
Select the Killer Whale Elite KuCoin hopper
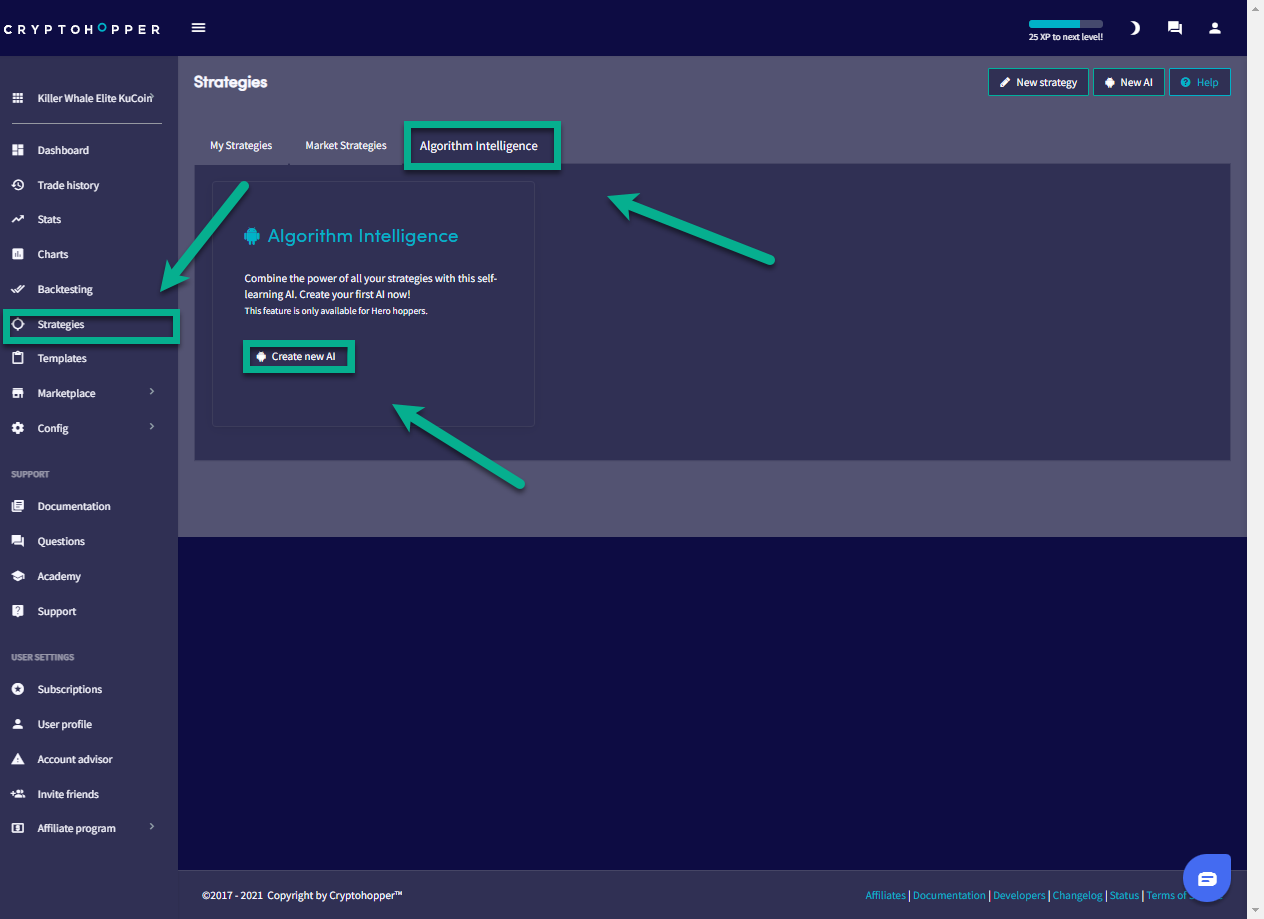94,98
